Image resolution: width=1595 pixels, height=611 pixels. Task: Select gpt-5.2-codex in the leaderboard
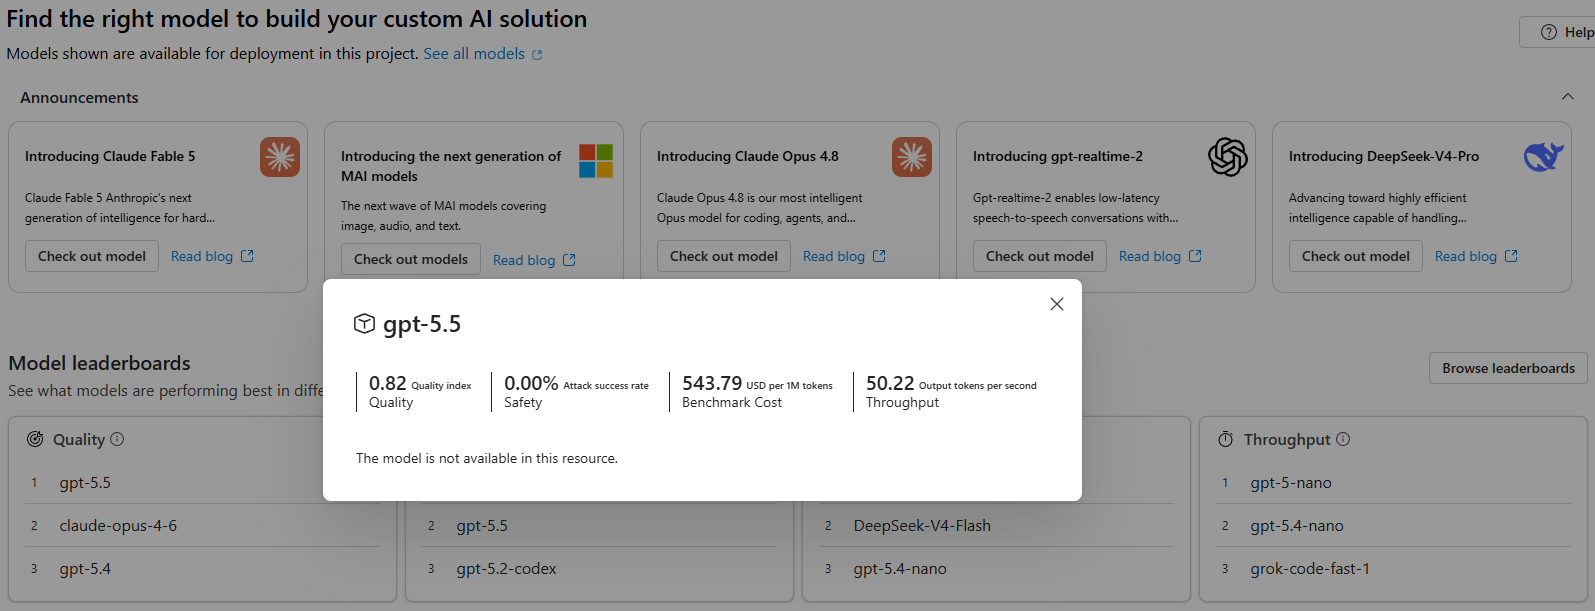(x=506, y=569)
